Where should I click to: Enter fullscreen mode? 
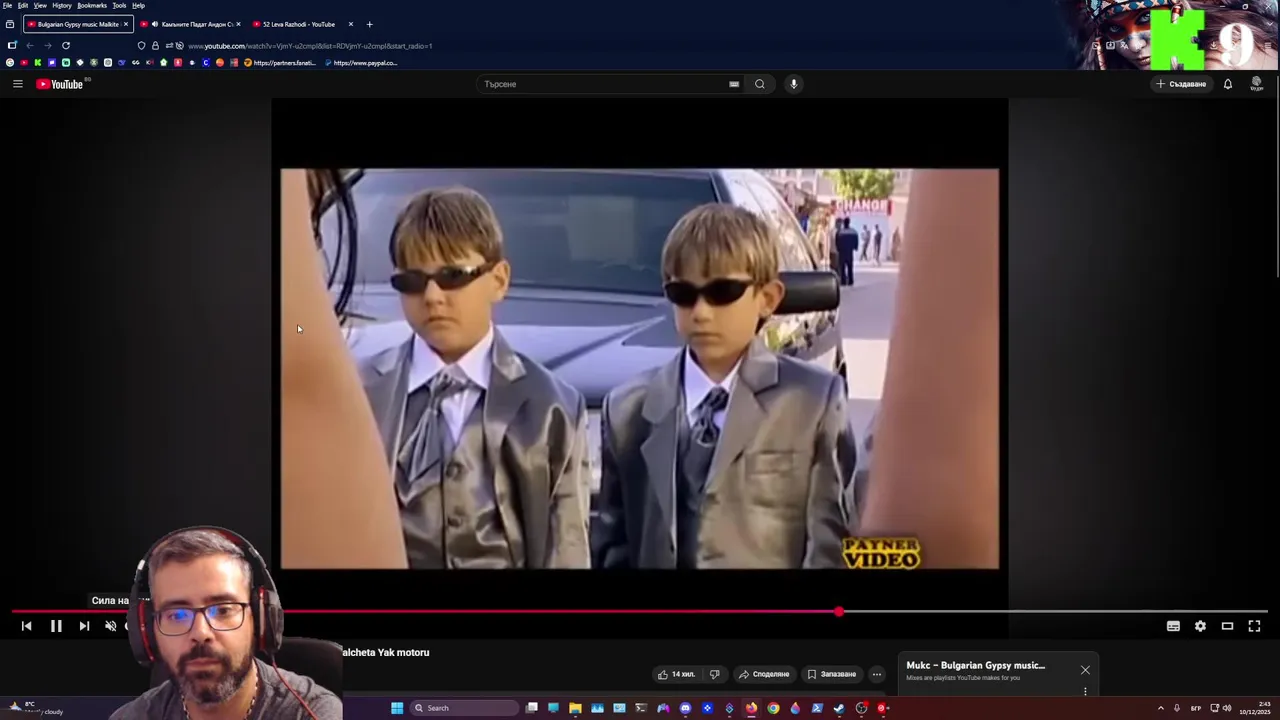(1254, 626)
